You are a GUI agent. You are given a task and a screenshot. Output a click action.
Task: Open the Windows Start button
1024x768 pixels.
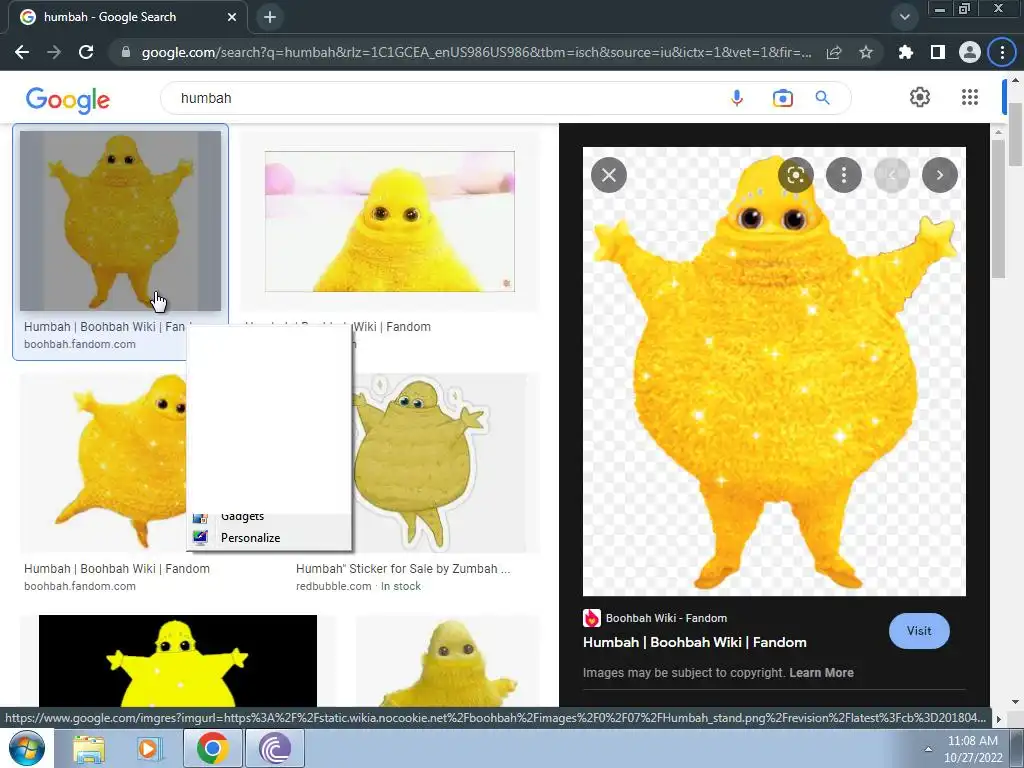click(27, 748)
